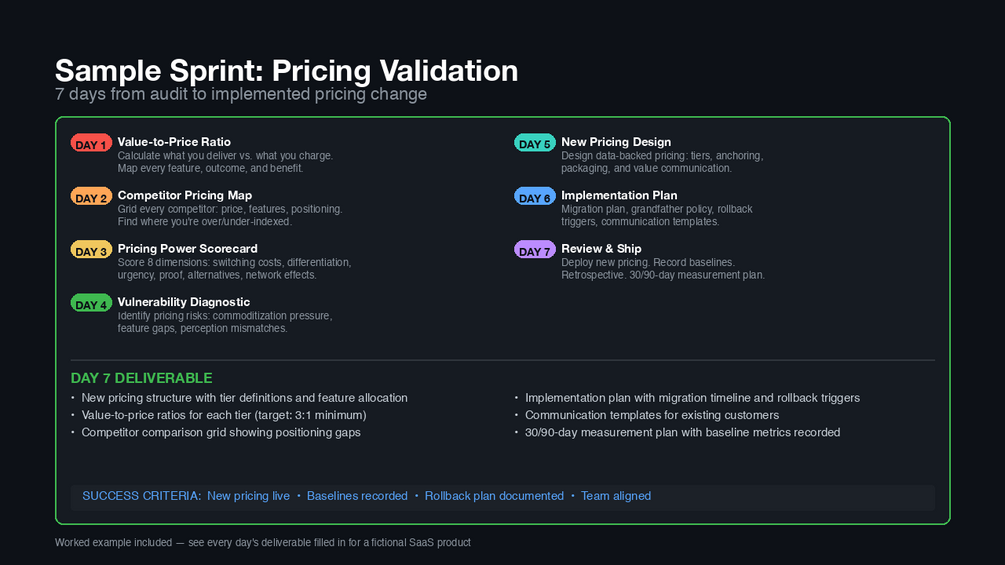Screen dimensions: 1005x565
Task: Click the slide title 'Sample Sprint: Pricing Validation'
Action: pos(286,71)
